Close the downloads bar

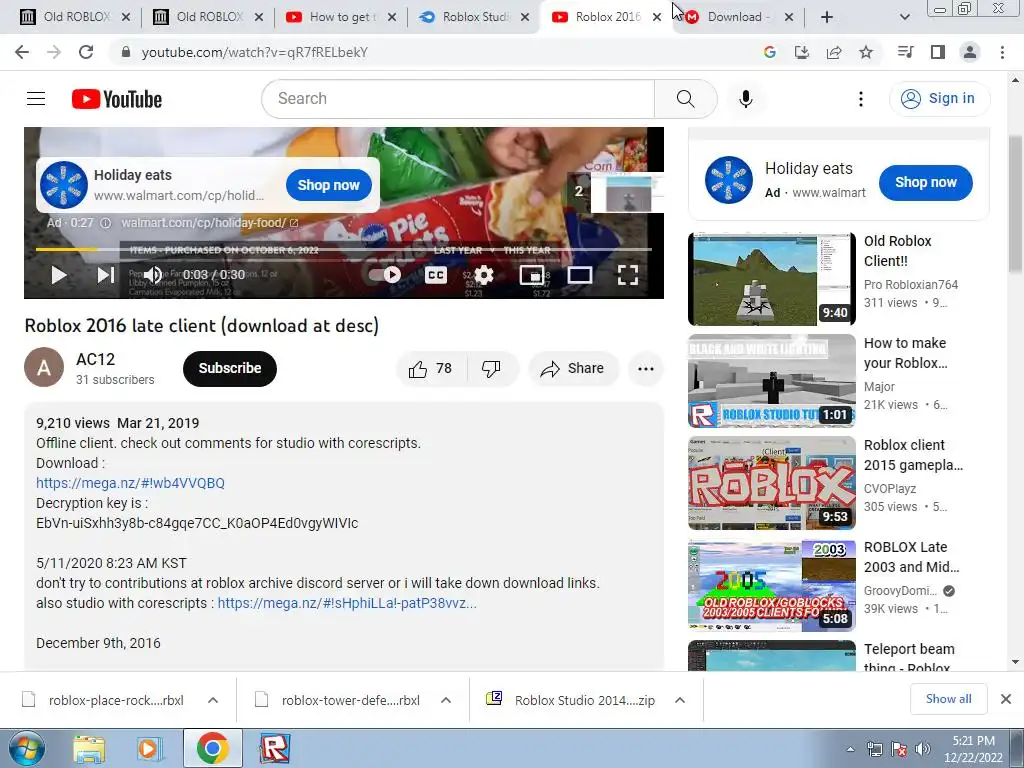[1006, 699]
